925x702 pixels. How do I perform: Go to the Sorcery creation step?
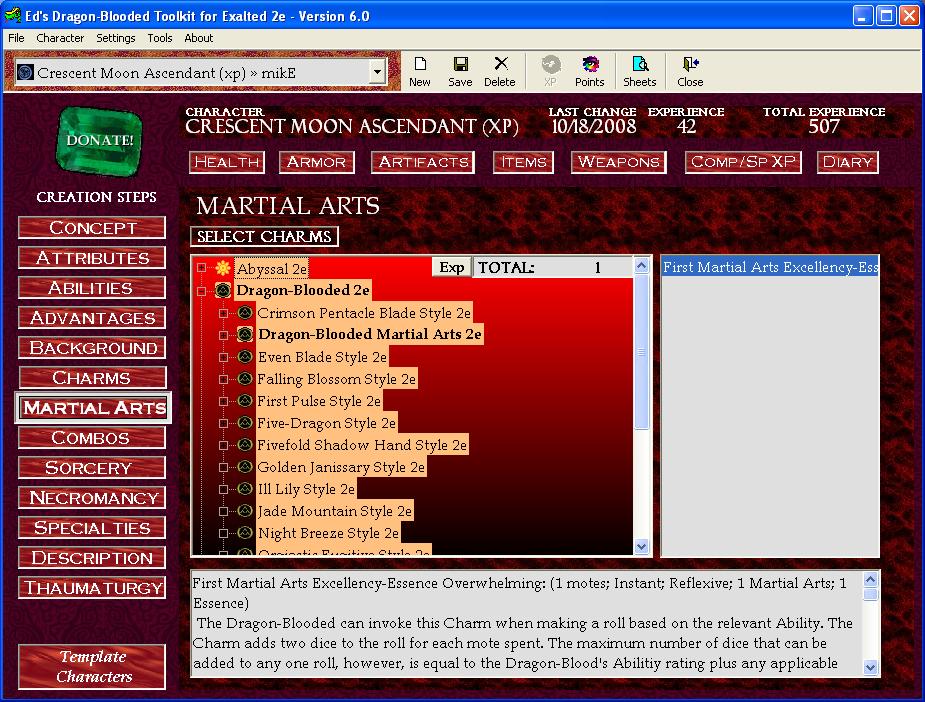click(x=92, y=468)
